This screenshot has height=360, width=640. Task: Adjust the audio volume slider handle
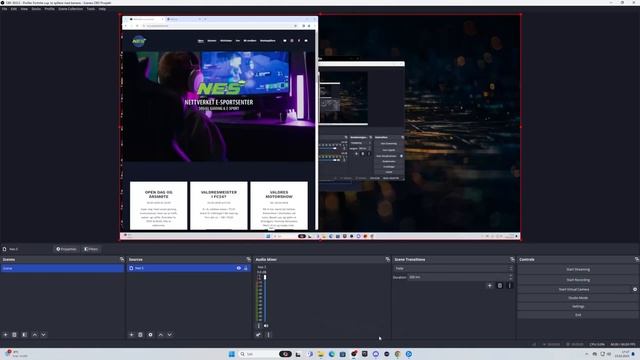click(265, 278)
